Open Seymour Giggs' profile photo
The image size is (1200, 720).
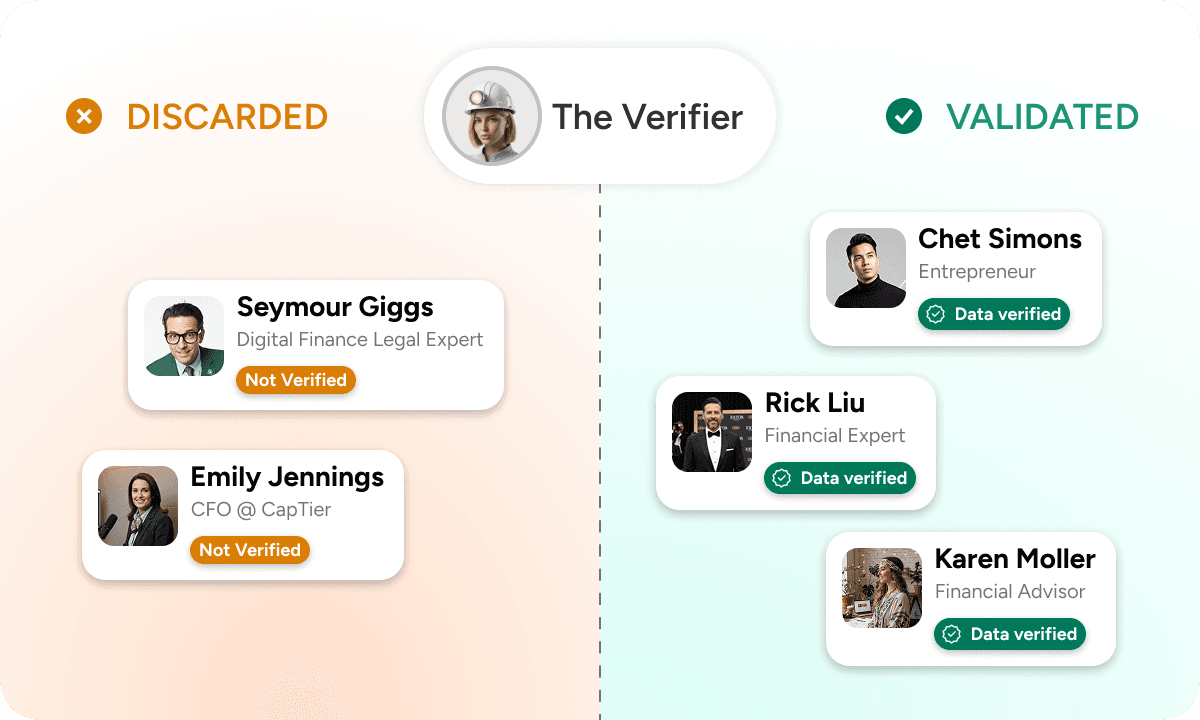pyautogui.click(x=184, y=336)
